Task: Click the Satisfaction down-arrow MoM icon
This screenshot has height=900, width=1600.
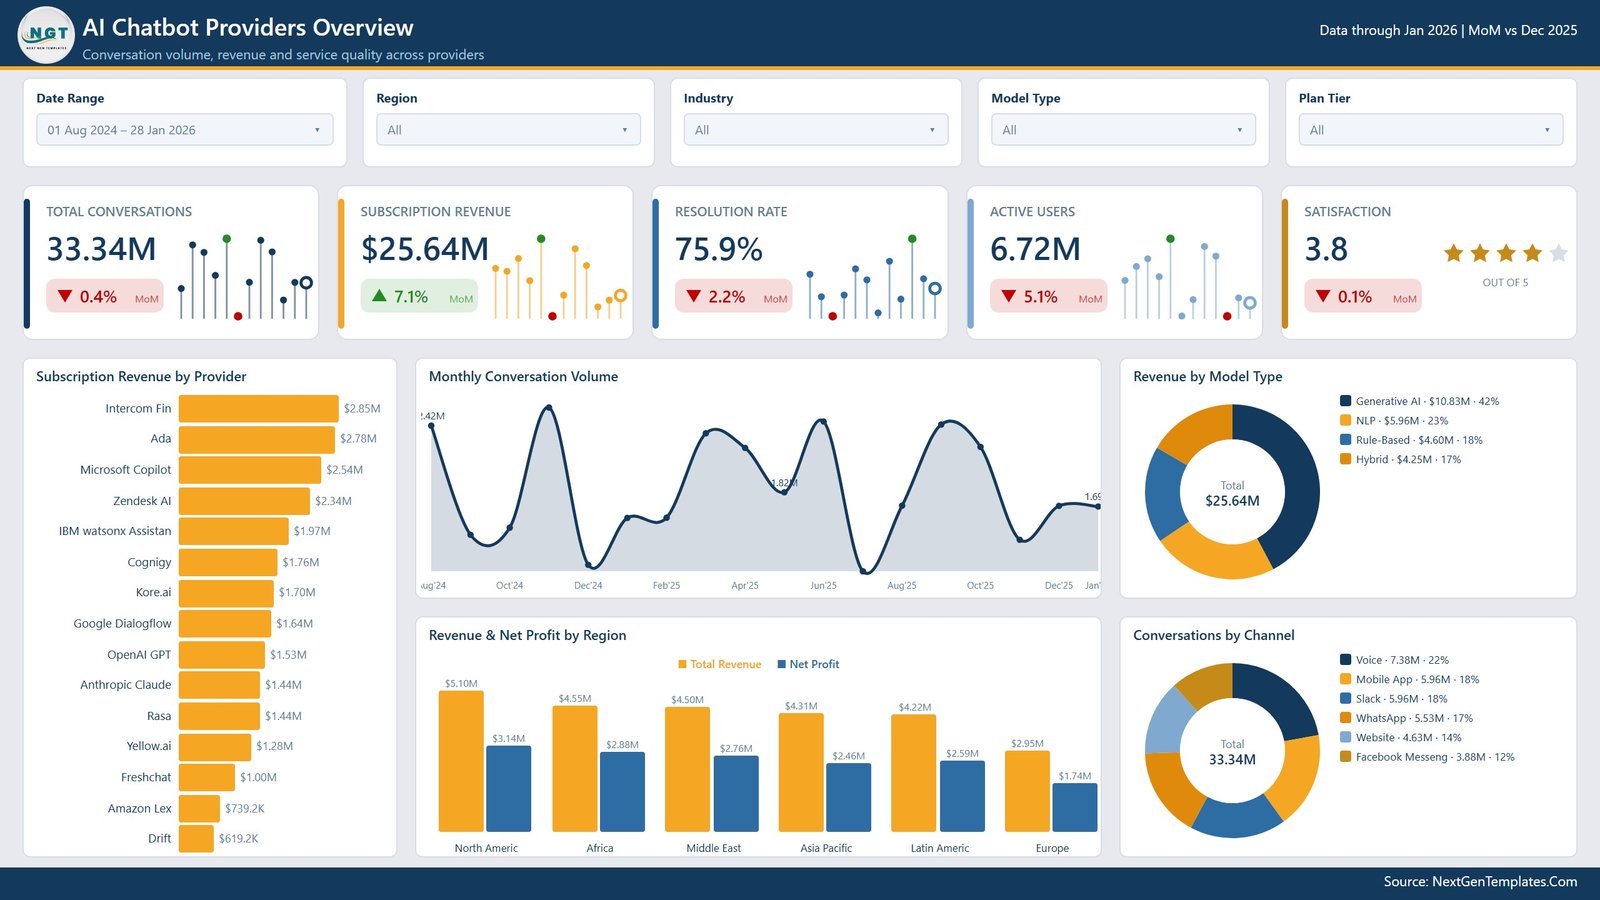Action: coord(1323,297)
